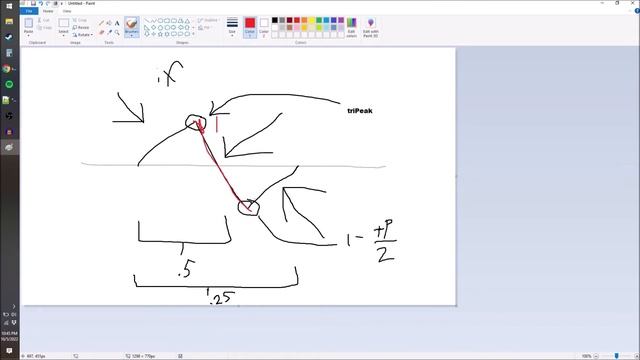Select the Text tool

[117, 23]
